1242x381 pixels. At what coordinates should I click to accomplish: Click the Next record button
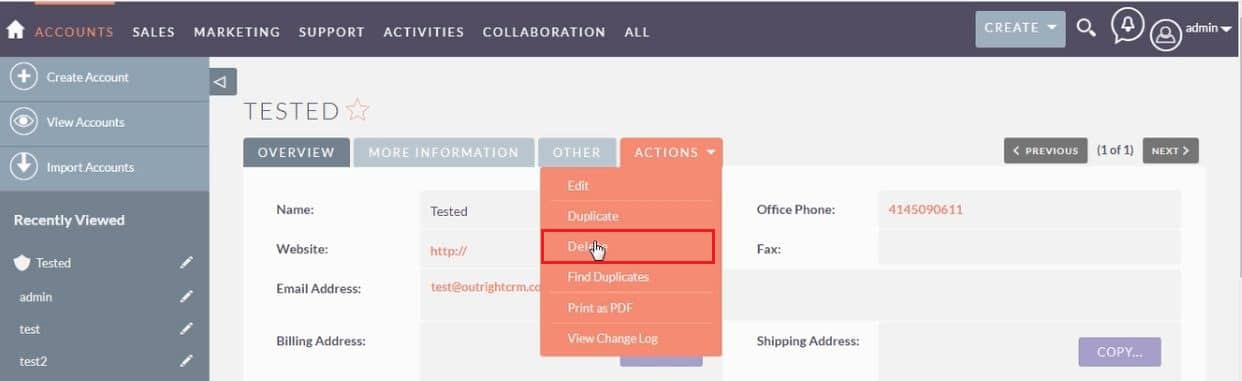pyautogui.click(x=1170, y=151)
